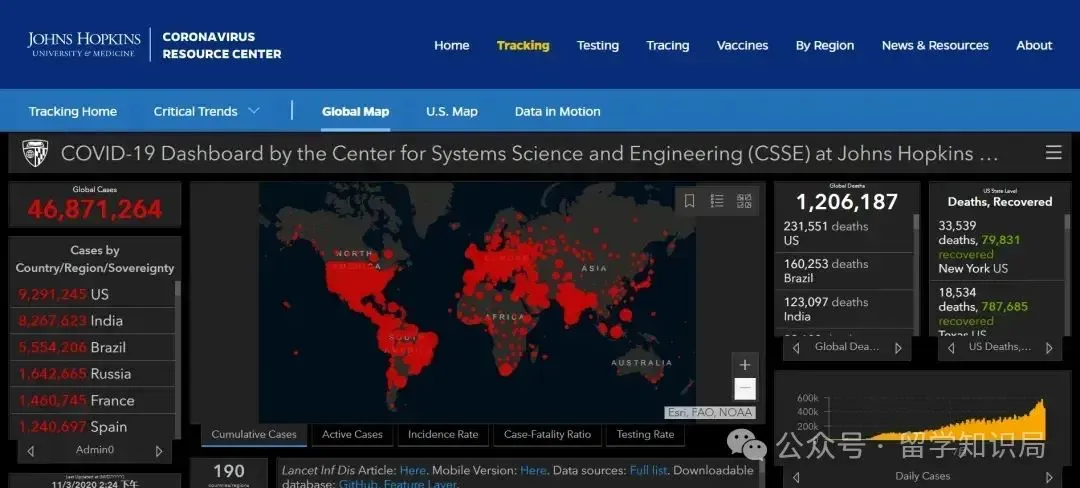
Task: Select the Cumulative Cases map tab
Action: [x=253, y=434]
